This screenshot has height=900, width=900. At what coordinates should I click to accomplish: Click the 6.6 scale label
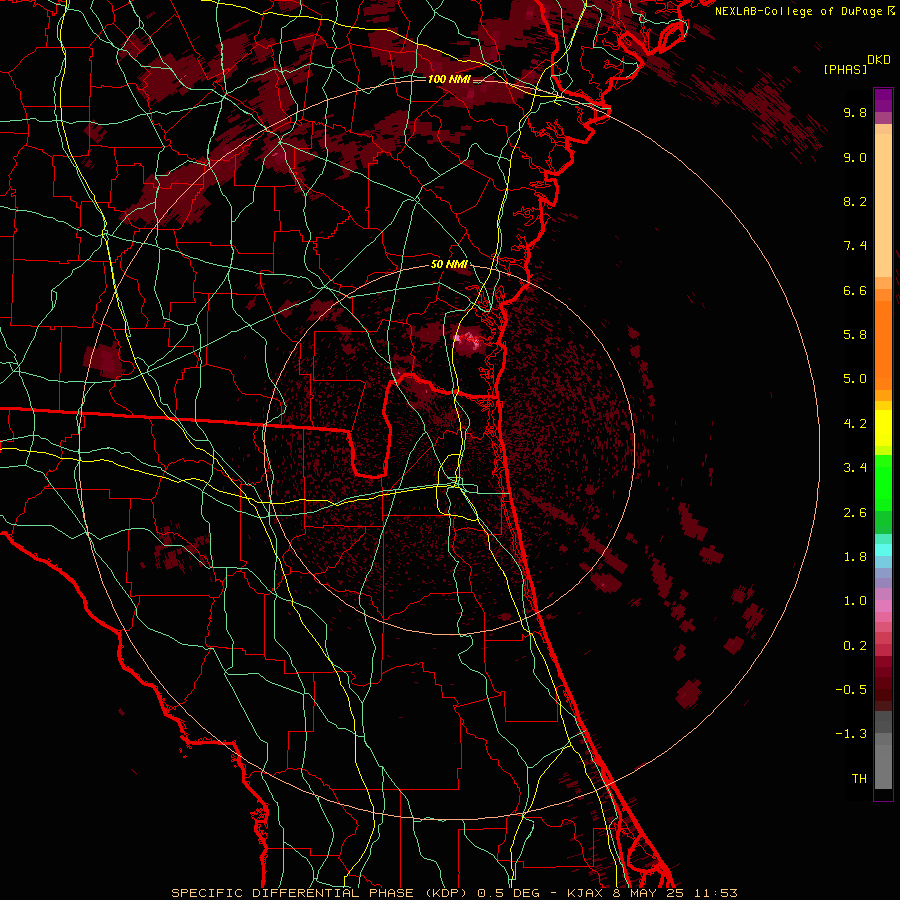[x=855, y=290]
